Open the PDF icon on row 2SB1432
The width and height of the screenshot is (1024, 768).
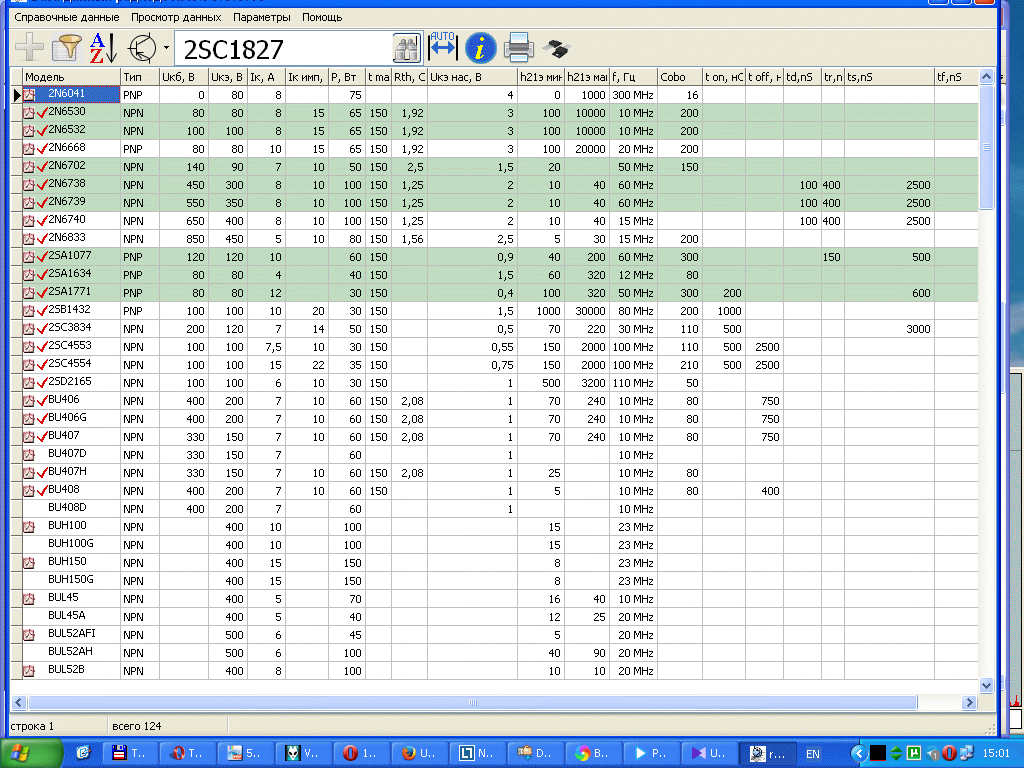click(x=29, y=312)
